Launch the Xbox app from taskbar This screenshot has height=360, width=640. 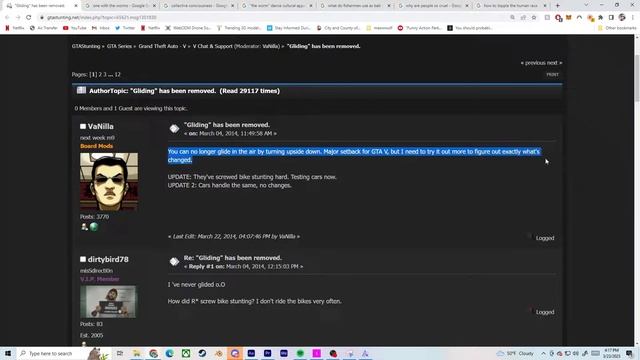186,353
